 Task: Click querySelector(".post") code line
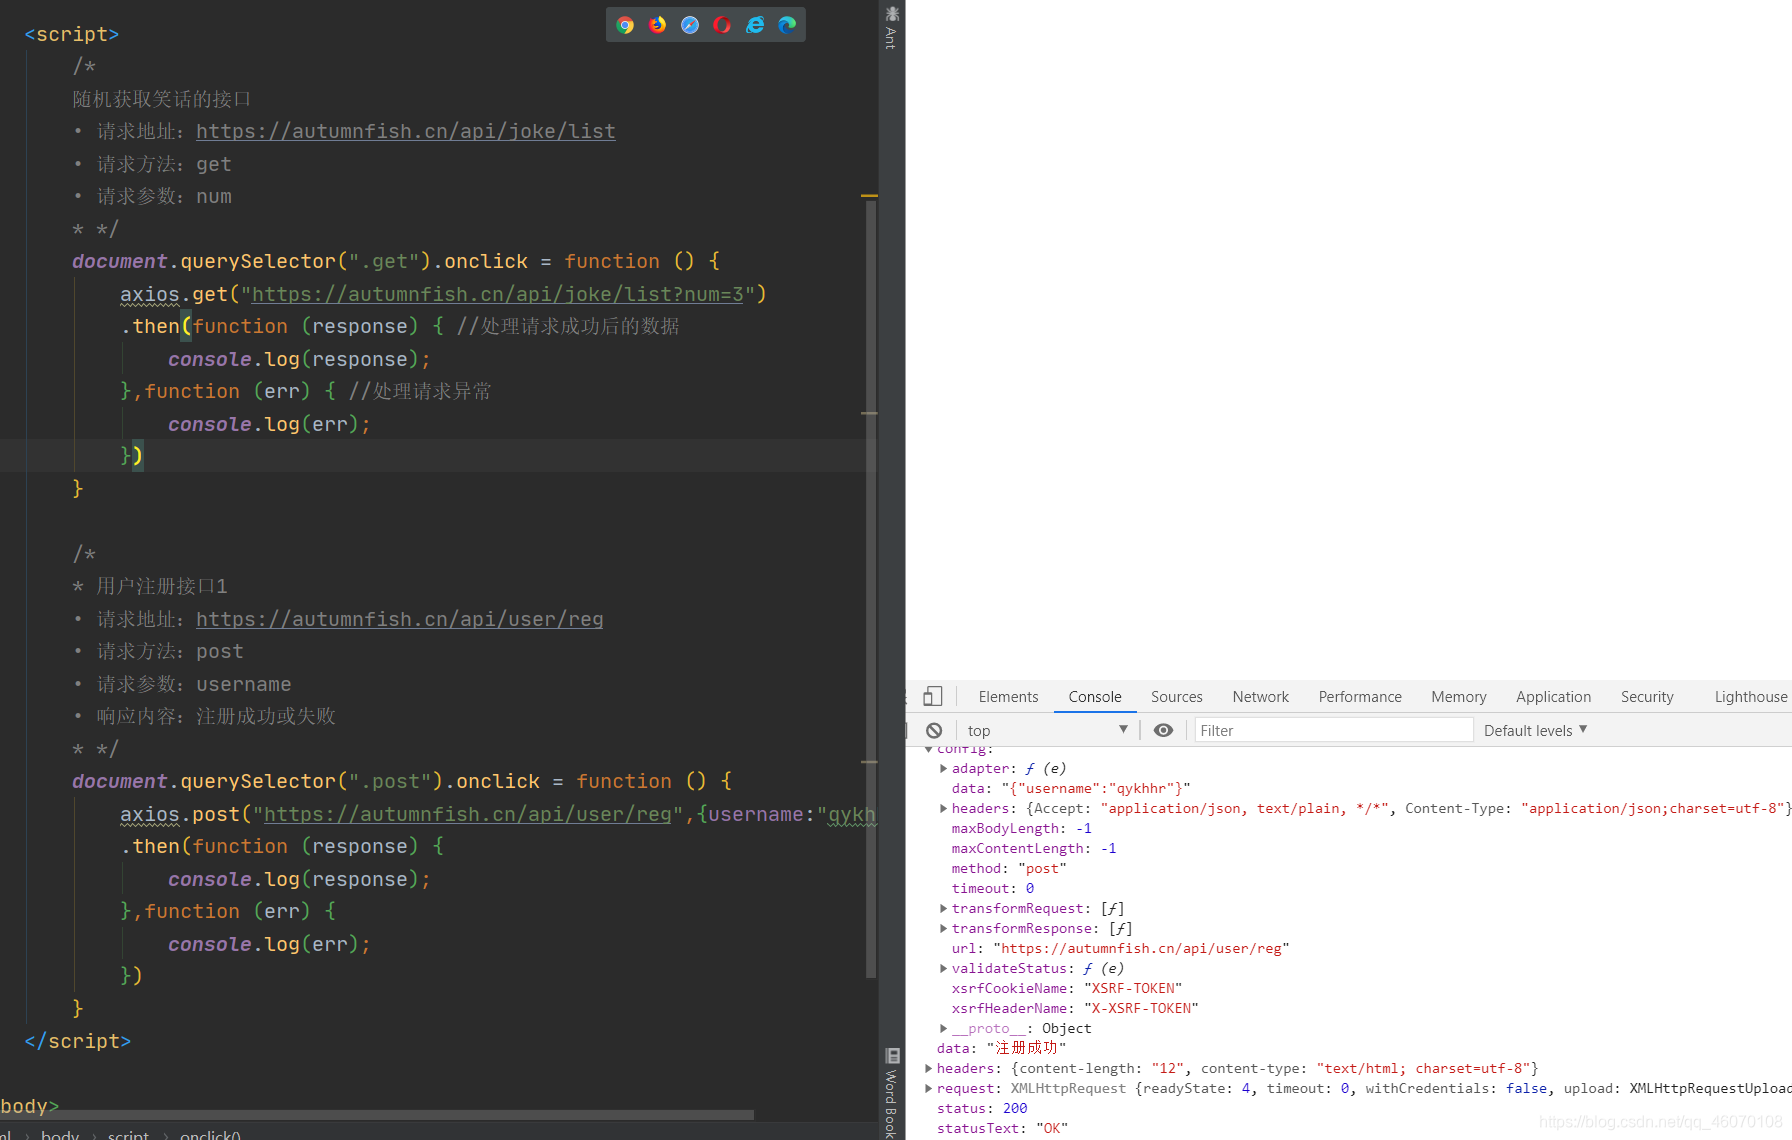[x=402, y=781]
